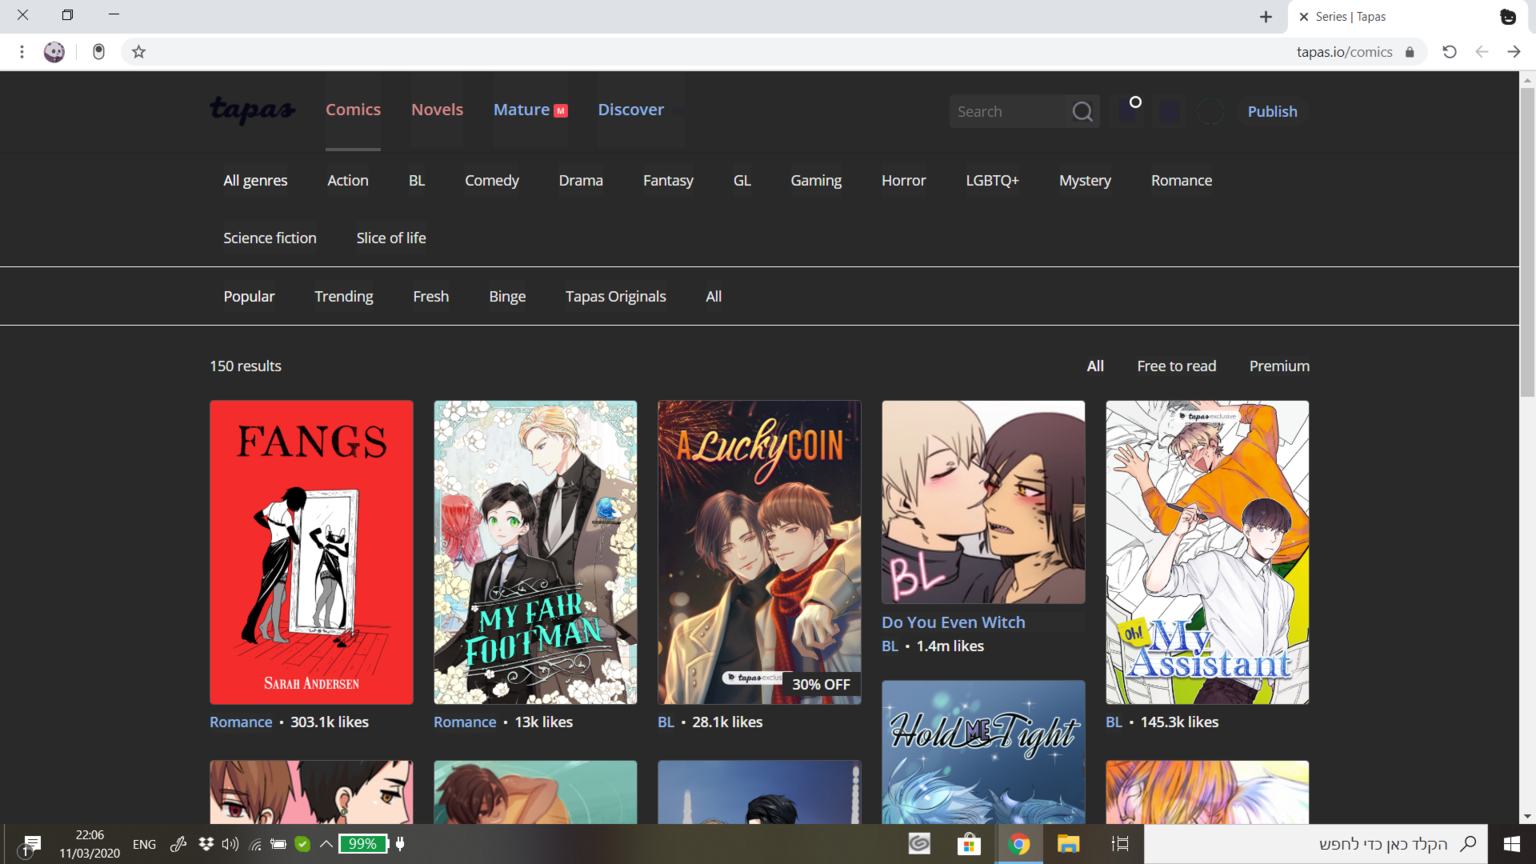
Task: Open Microsoft Store from taskbar
Action: point(969,844)
